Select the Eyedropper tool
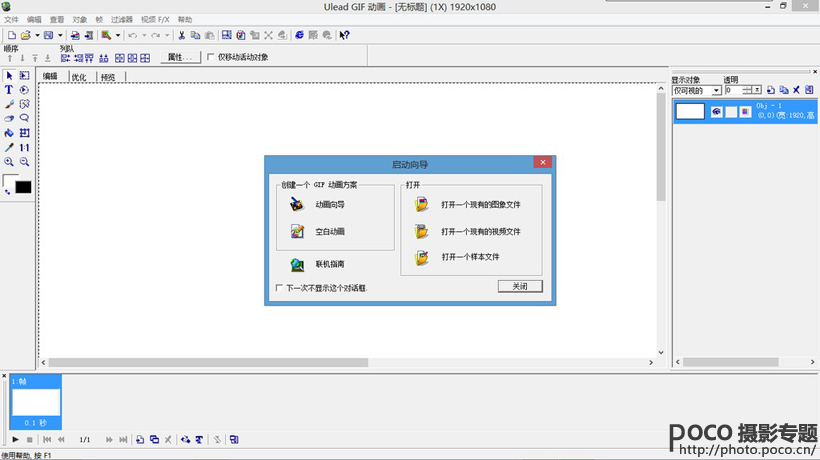Image resolution: width=820 pixels, height=460 pixels. click(x=9, y=147)
